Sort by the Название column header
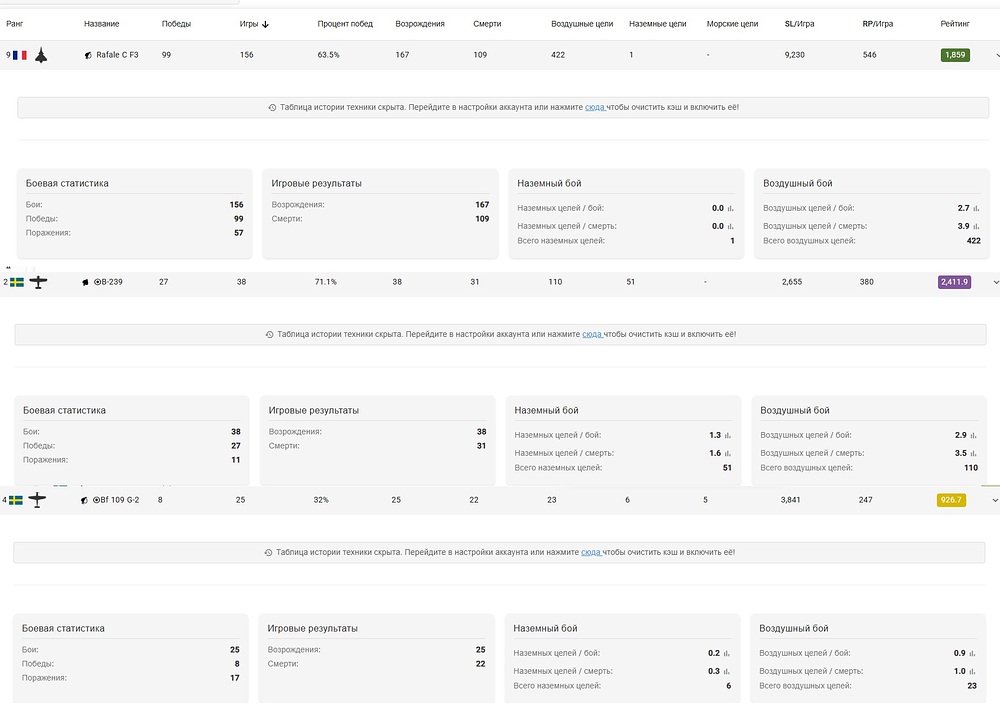 click(101, 24)
